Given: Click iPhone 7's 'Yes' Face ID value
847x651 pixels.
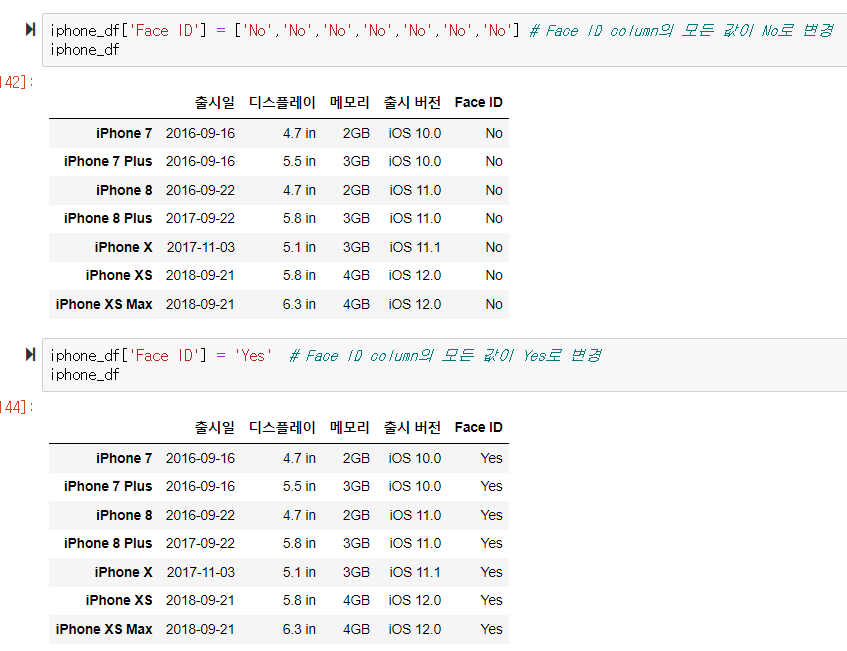Looking at the screenshot, I should pos(492,458).
